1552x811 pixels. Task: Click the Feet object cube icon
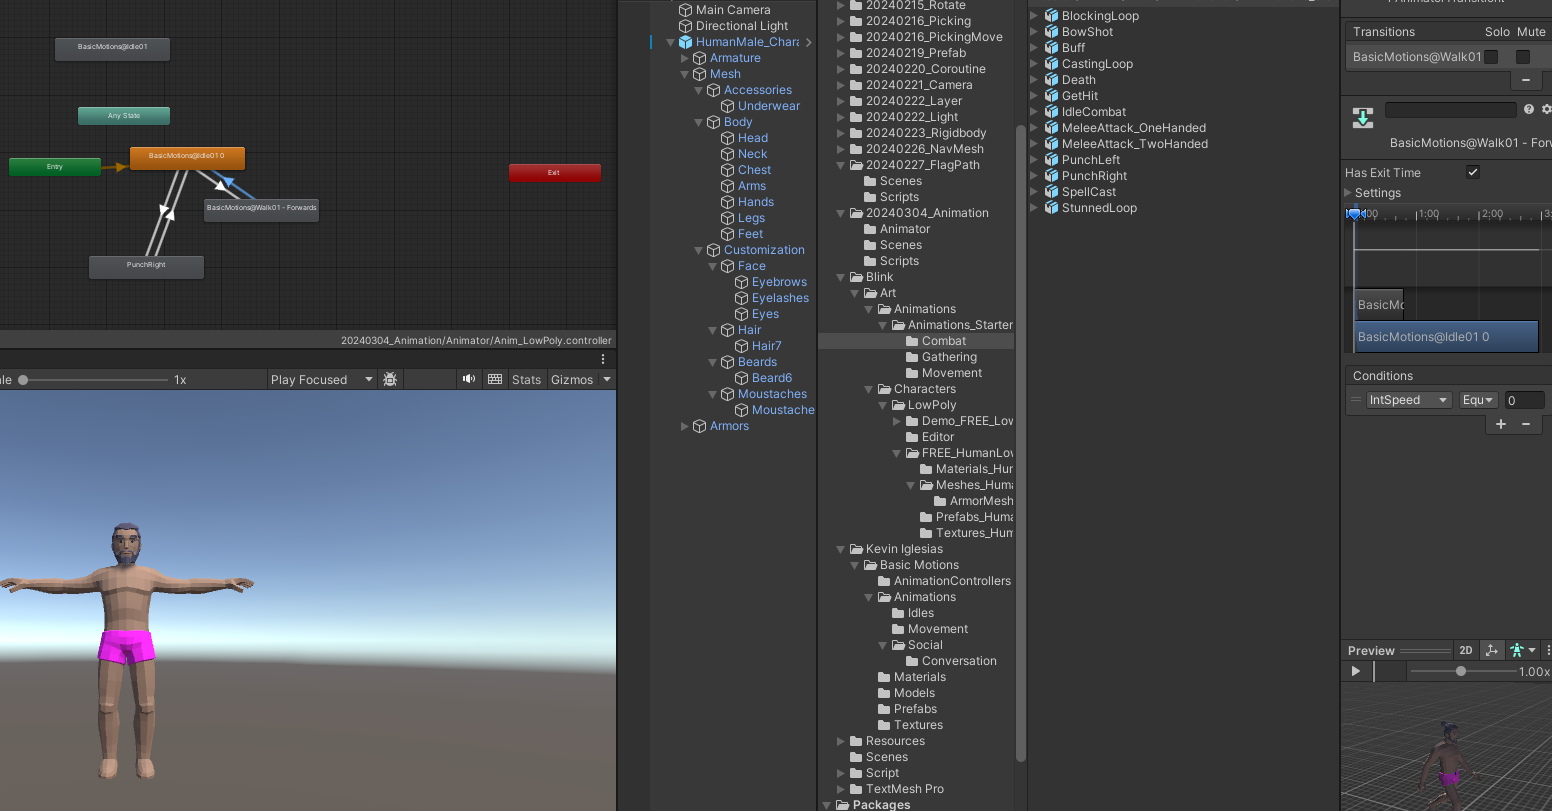click(727, 234)
